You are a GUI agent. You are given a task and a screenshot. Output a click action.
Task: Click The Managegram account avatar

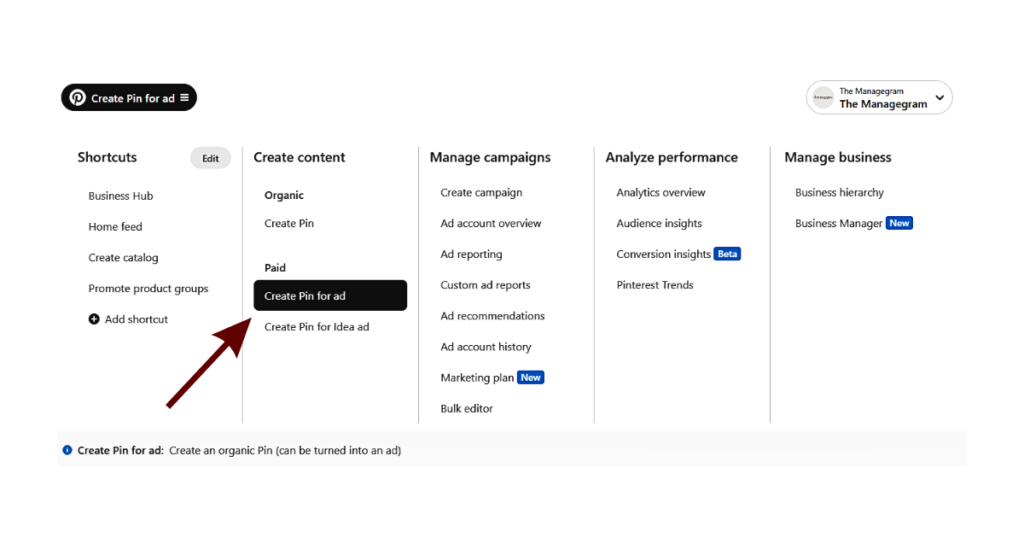(x=823, y=98)
